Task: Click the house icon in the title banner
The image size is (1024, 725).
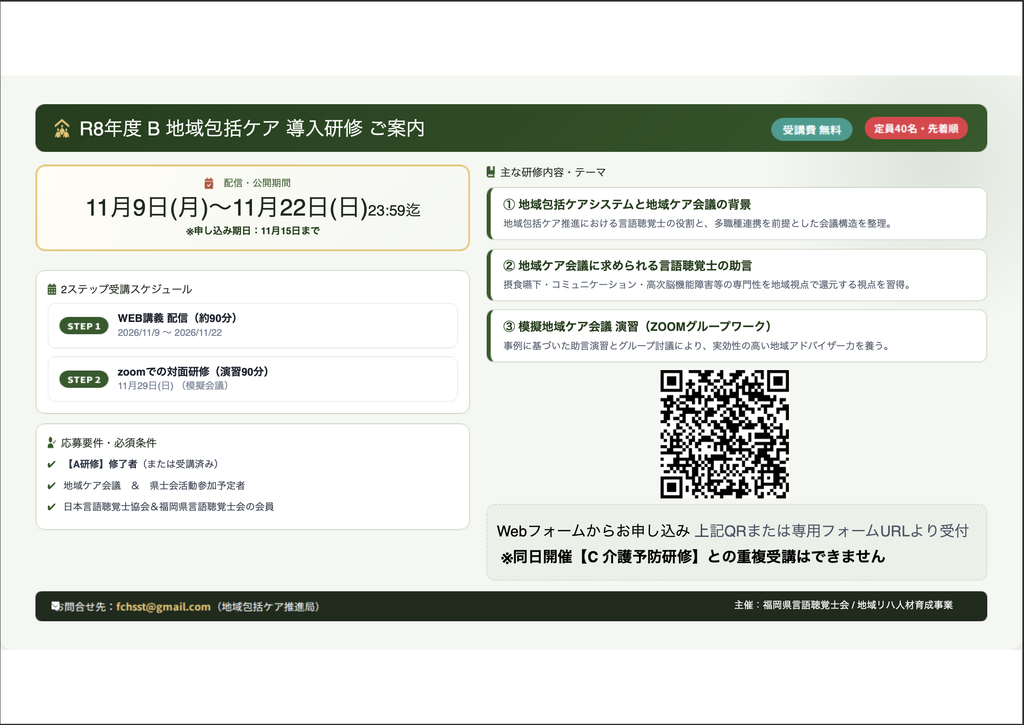Action: click(x=62, y=129)
